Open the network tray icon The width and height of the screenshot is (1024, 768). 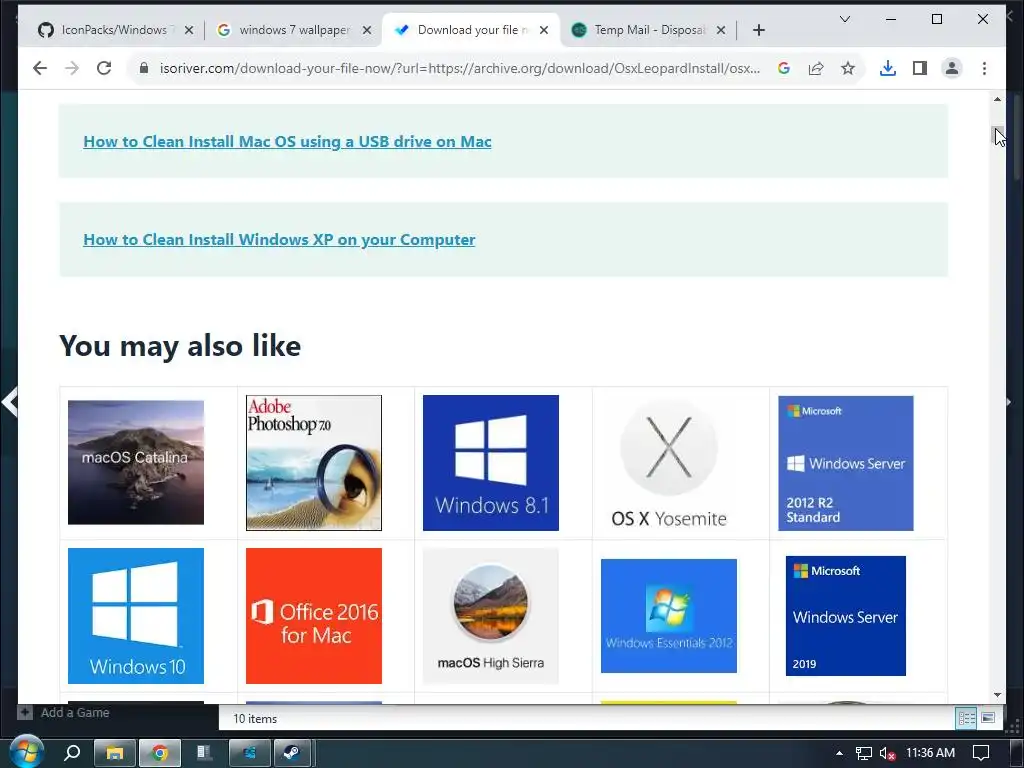(x=863, y=753)
